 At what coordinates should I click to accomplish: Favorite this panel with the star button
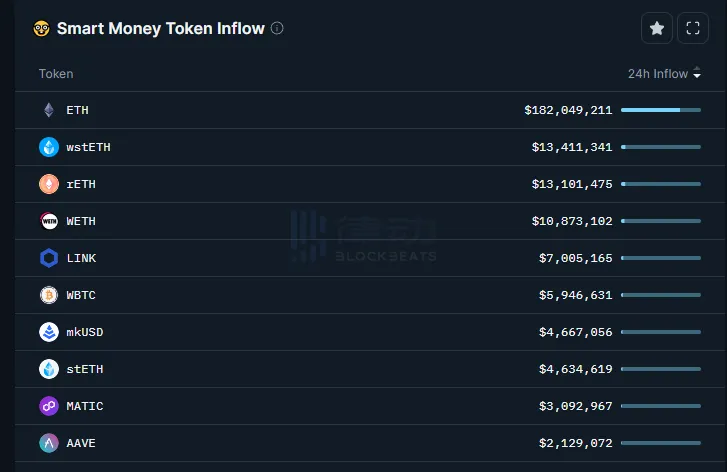(657, 29)
